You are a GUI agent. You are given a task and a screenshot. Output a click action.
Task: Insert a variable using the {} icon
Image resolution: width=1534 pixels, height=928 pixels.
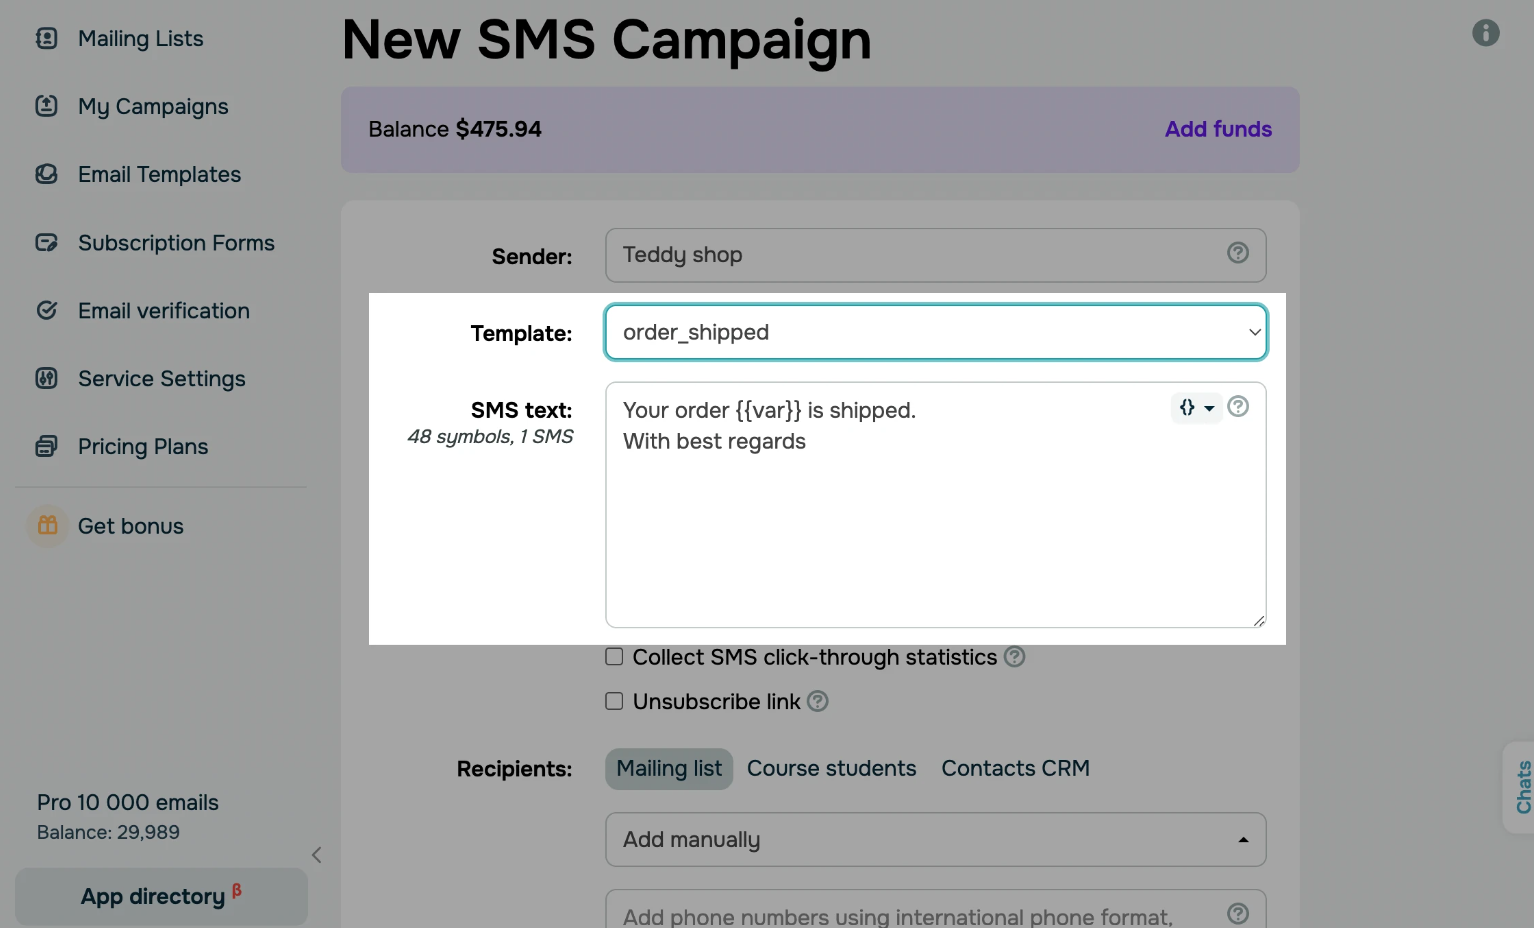pyautogui.click(x=1188, y=408)
